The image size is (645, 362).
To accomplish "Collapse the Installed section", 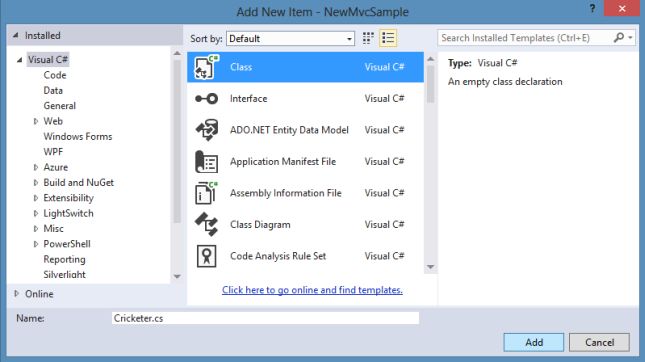I will coord(16,35).
